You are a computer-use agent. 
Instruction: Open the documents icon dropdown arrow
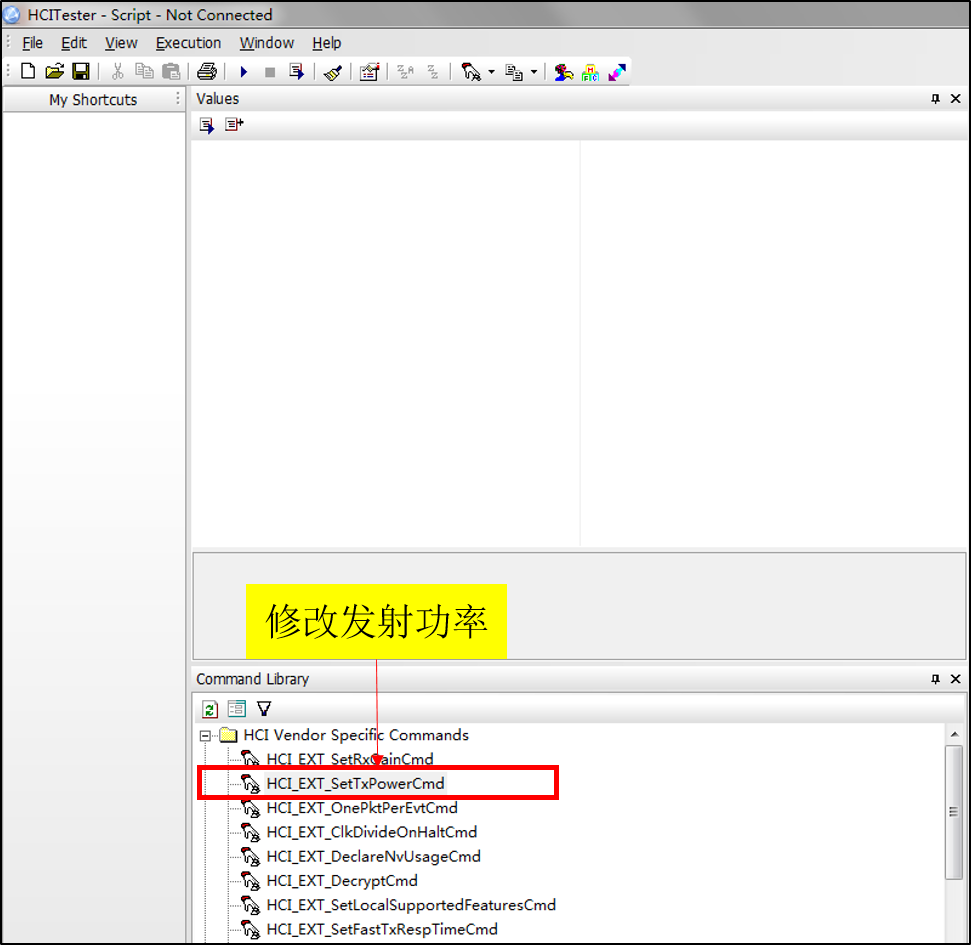[x=534, y=72]
